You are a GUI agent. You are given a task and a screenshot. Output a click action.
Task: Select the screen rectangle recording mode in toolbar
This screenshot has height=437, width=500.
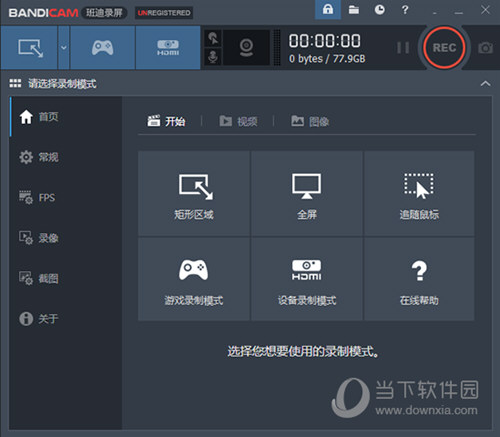(29, 48)
